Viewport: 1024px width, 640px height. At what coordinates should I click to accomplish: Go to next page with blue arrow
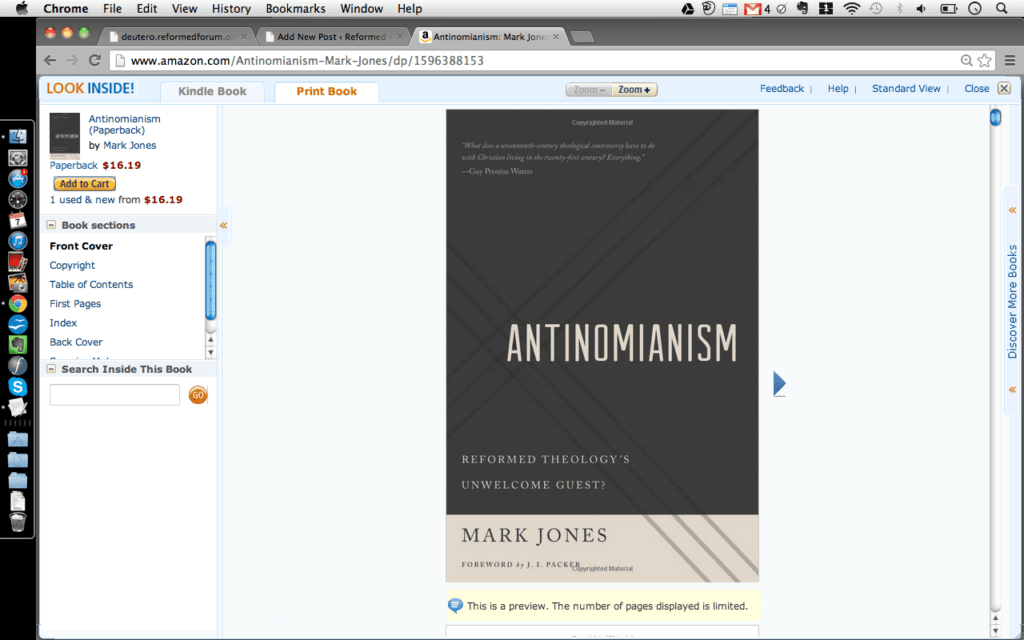(x=779, y=383)
